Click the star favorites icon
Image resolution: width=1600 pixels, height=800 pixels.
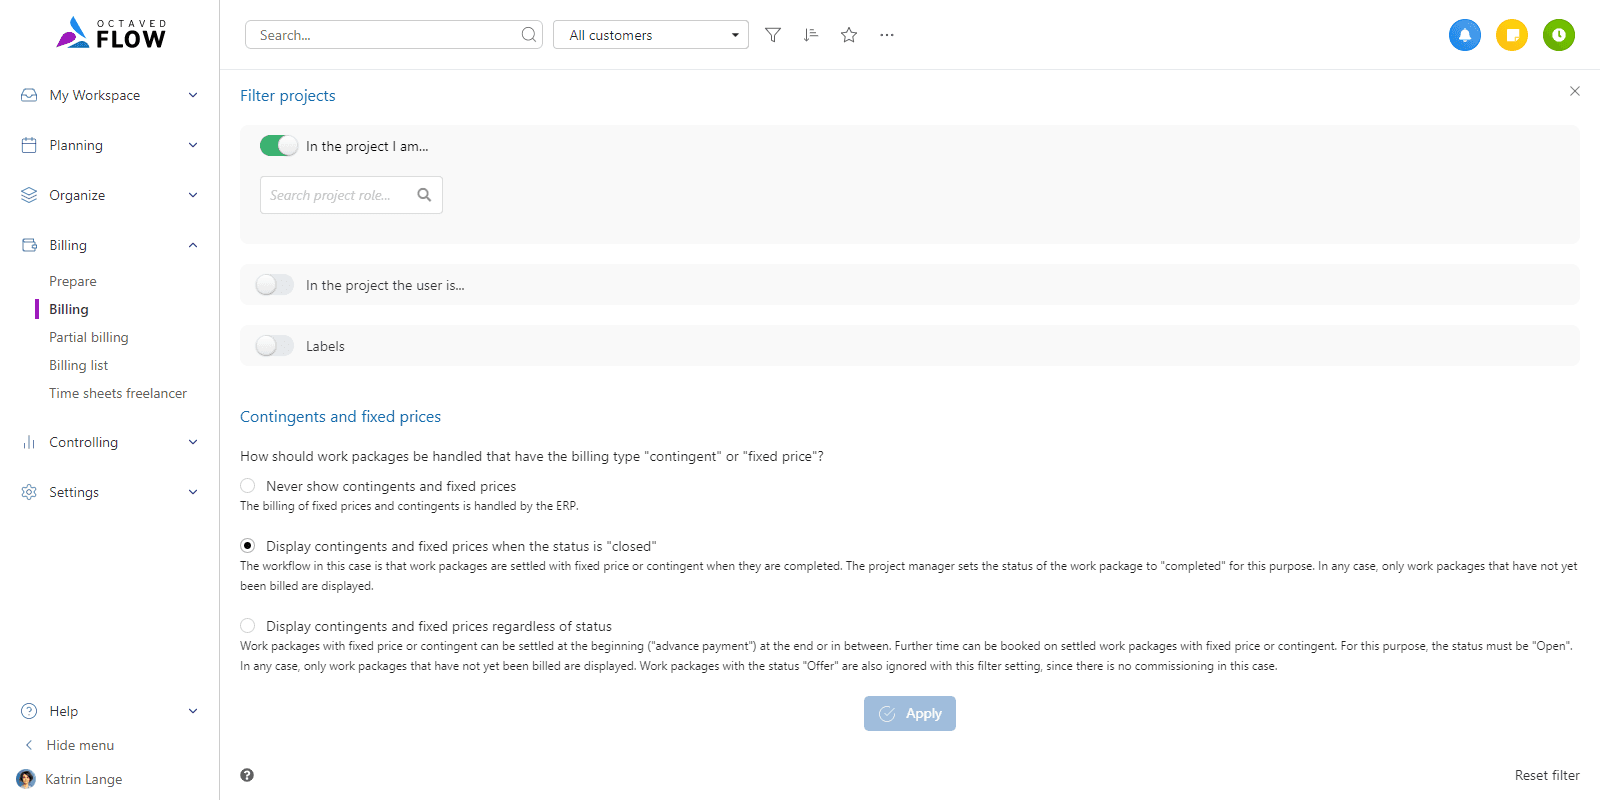849,35
